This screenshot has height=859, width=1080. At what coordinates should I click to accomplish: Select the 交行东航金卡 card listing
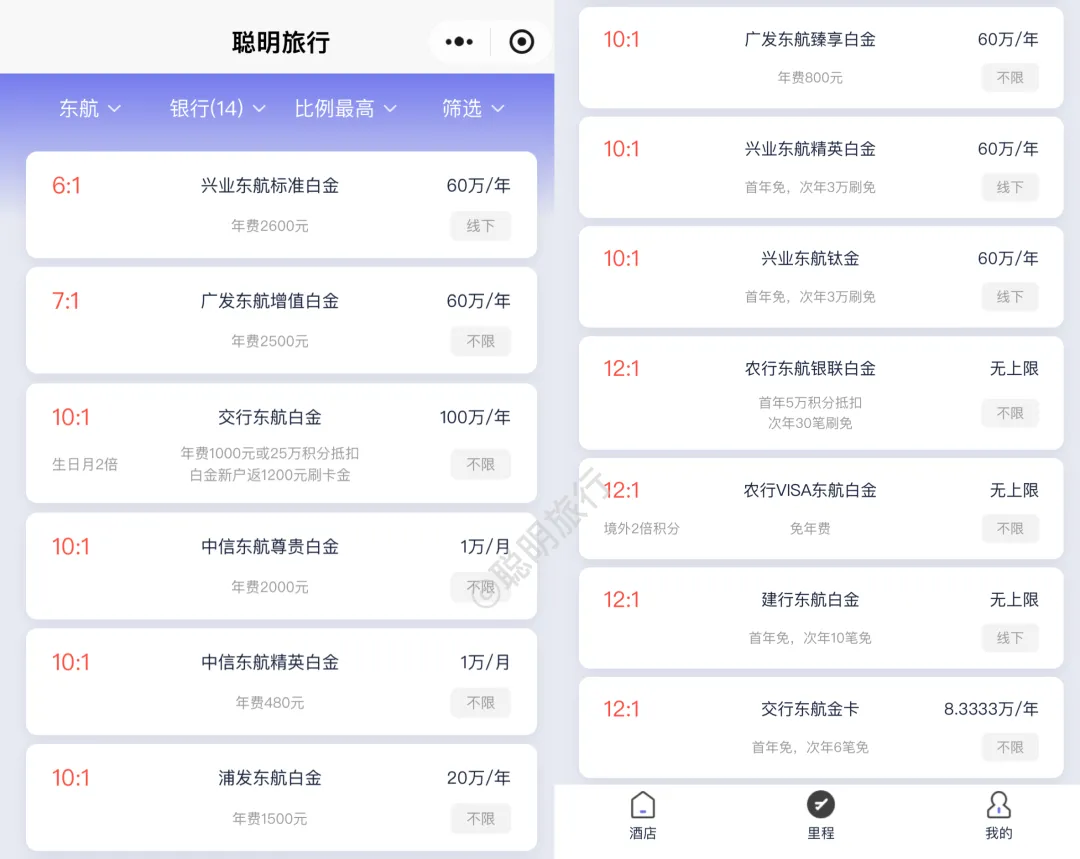click(810, 709)
